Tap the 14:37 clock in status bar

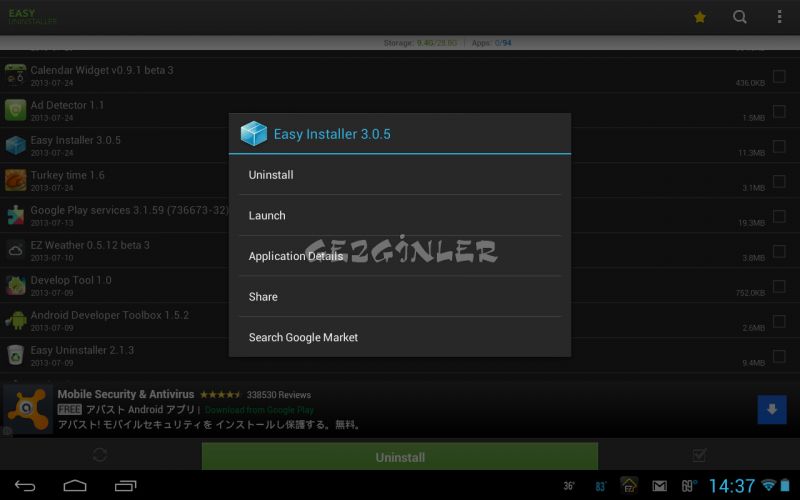click(x=732, y=486)
